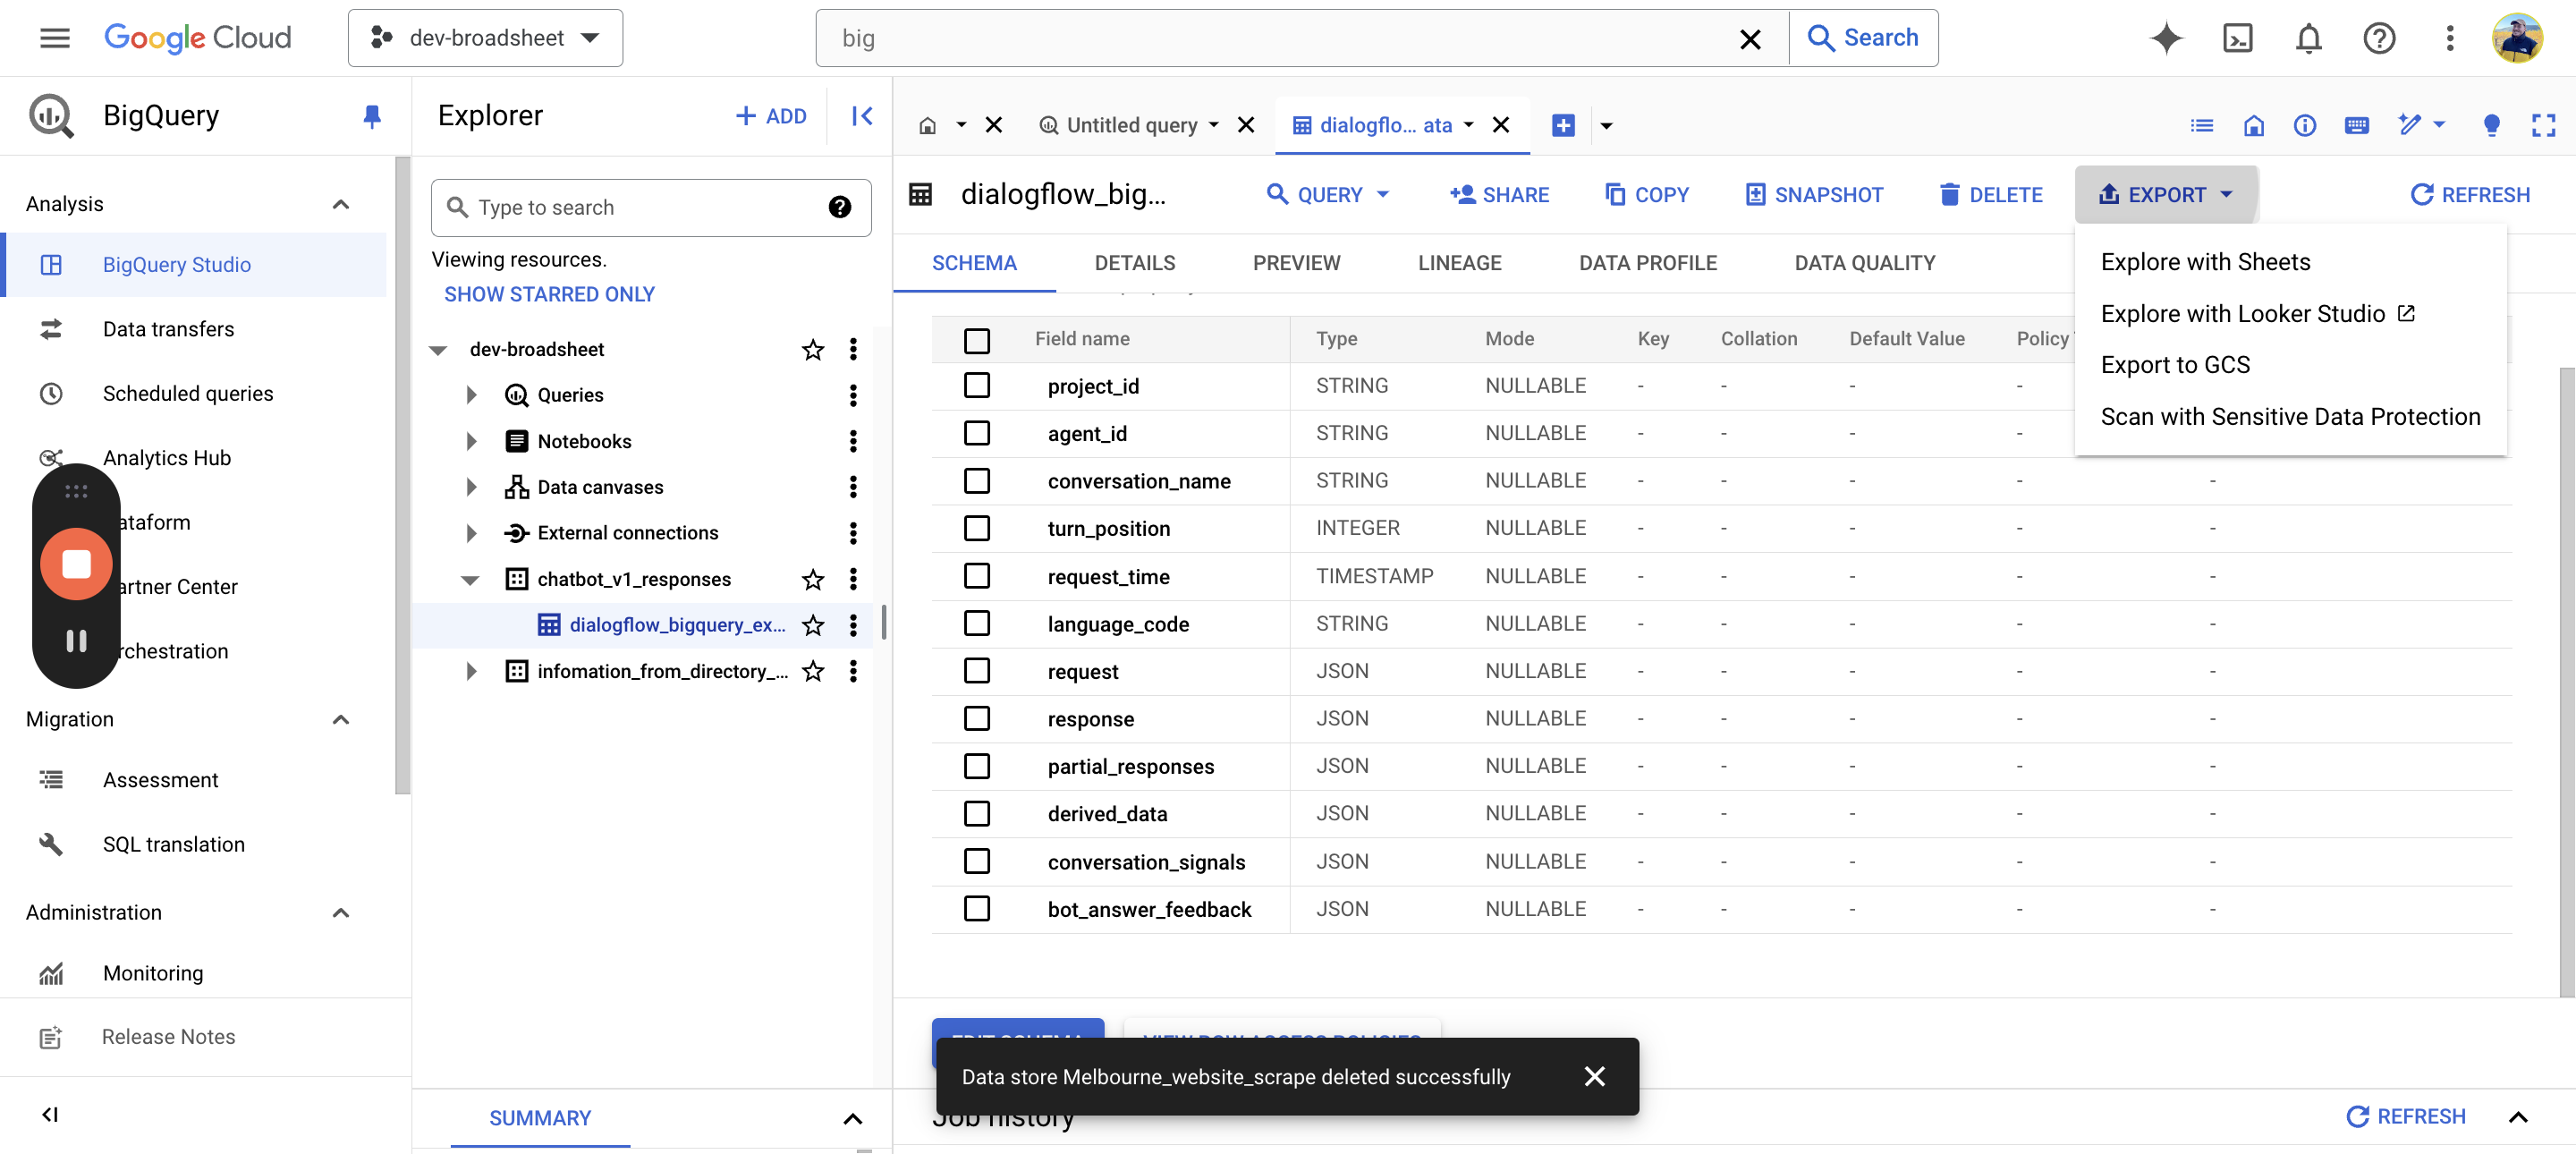This screenshot has width=2576, height=1154.
Task: Check the language_code field checkbox
Action: click(x=977, y=623)
